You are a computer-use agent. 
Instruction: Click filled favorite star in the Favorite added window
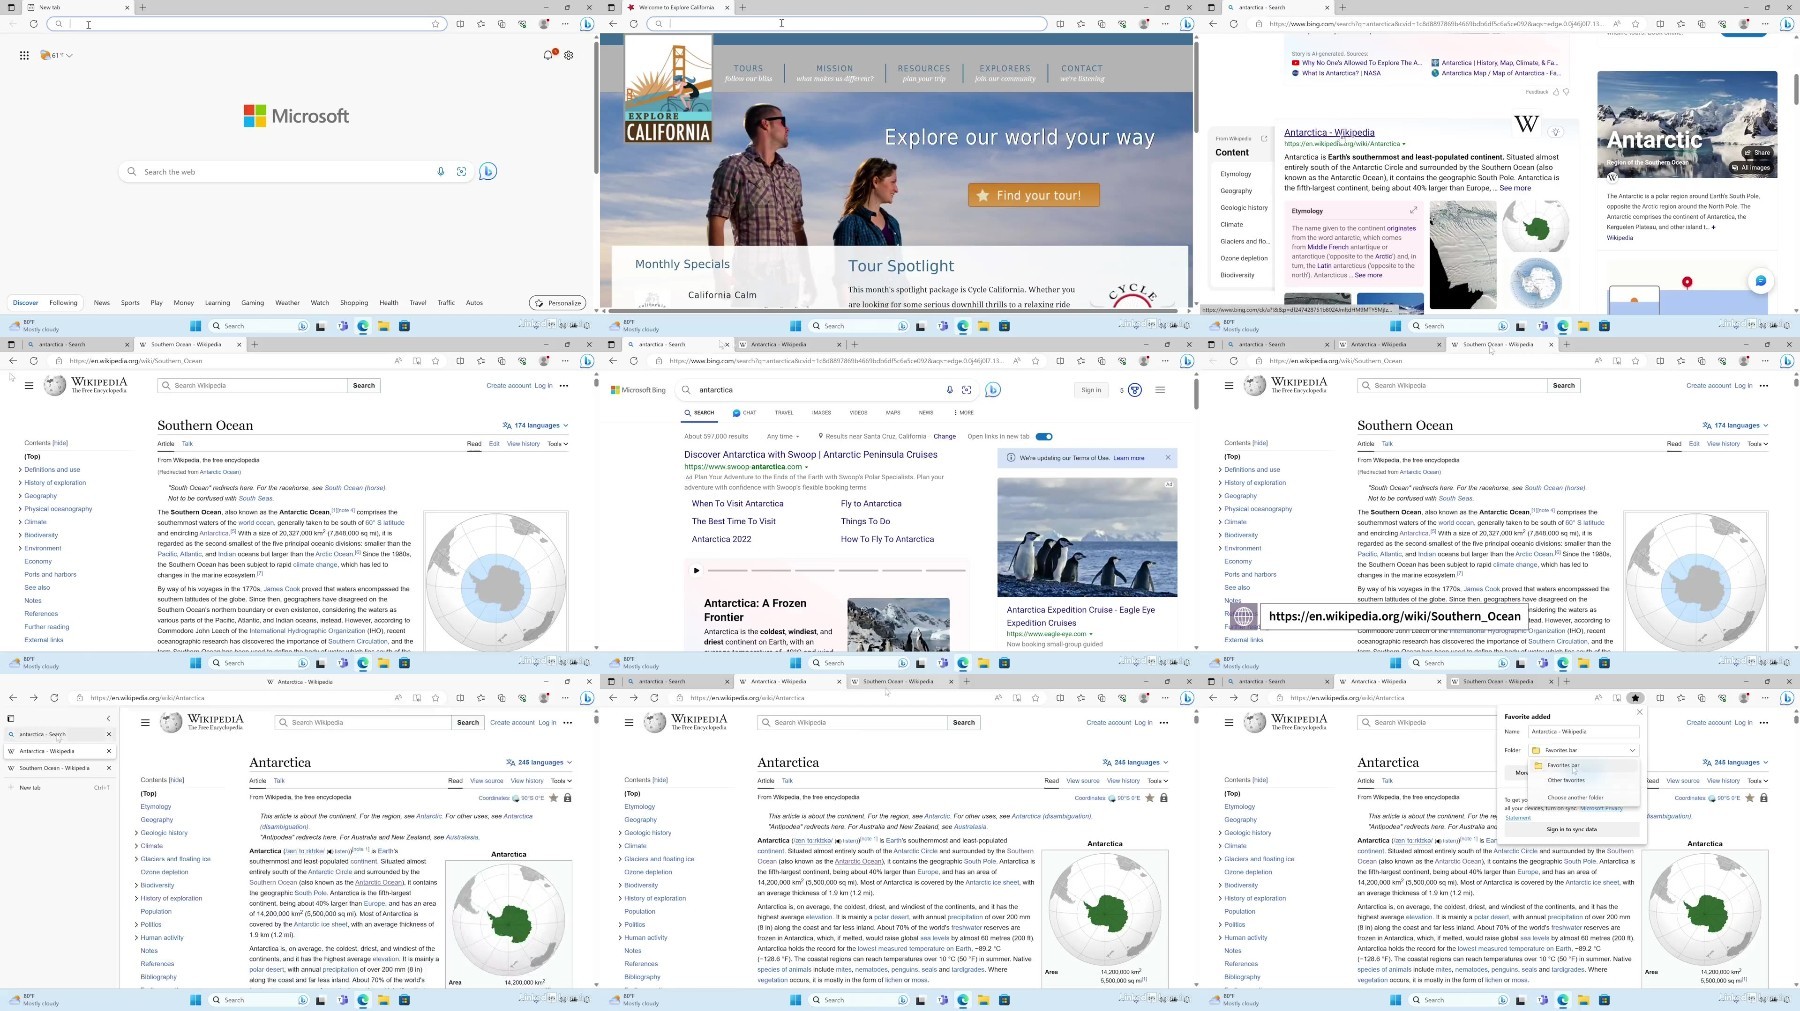(x=1635, y=698)
